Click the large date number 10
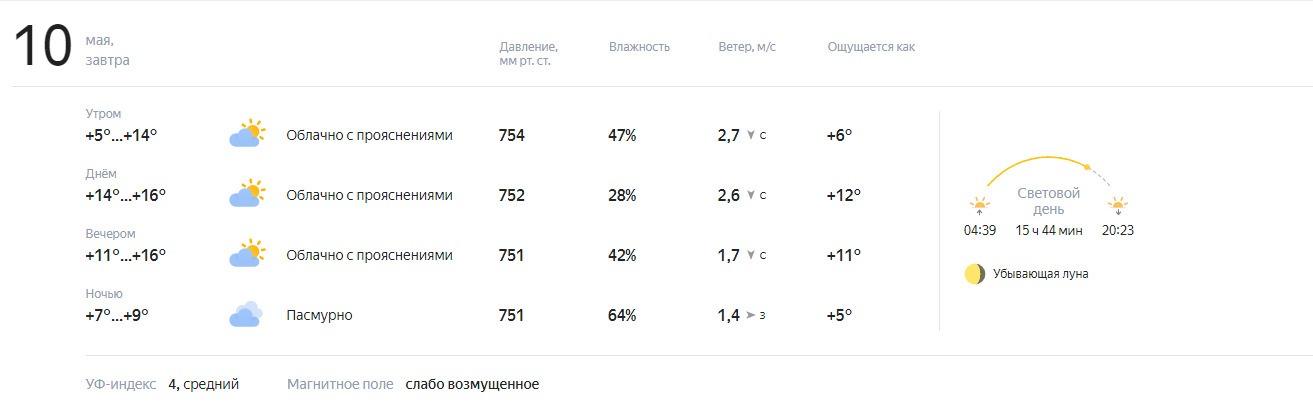This screenshot has width=1313, height=412. pyautogui.click(x=43, y=47)
